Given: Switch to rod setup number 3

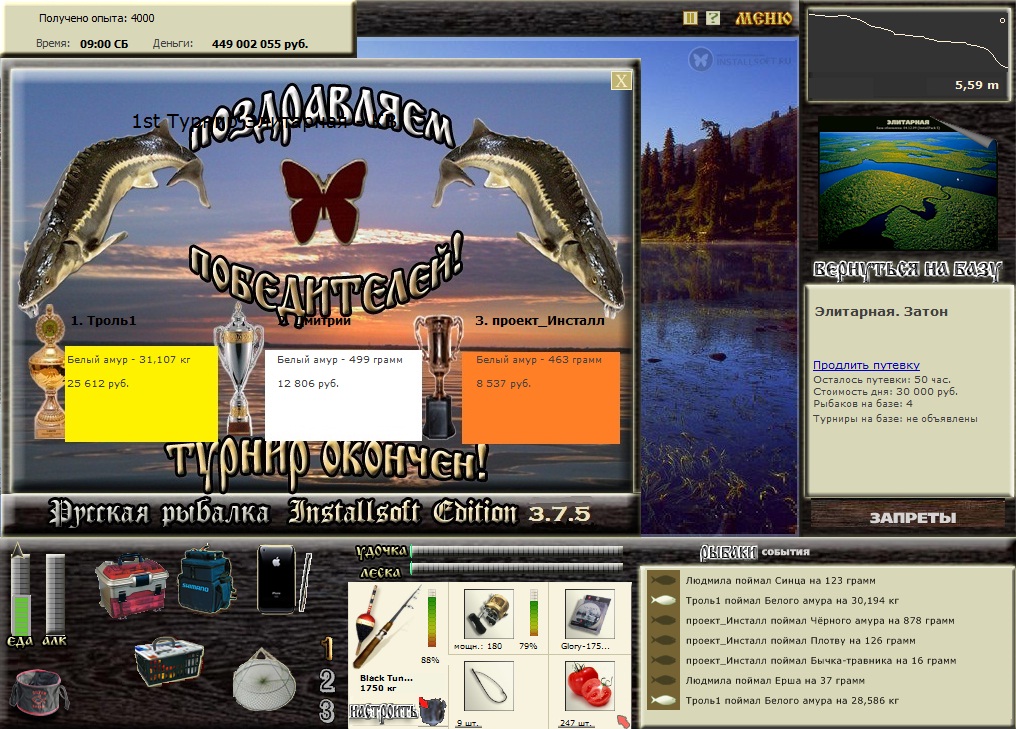Looking at the screenshot, I should pos(327,711).
